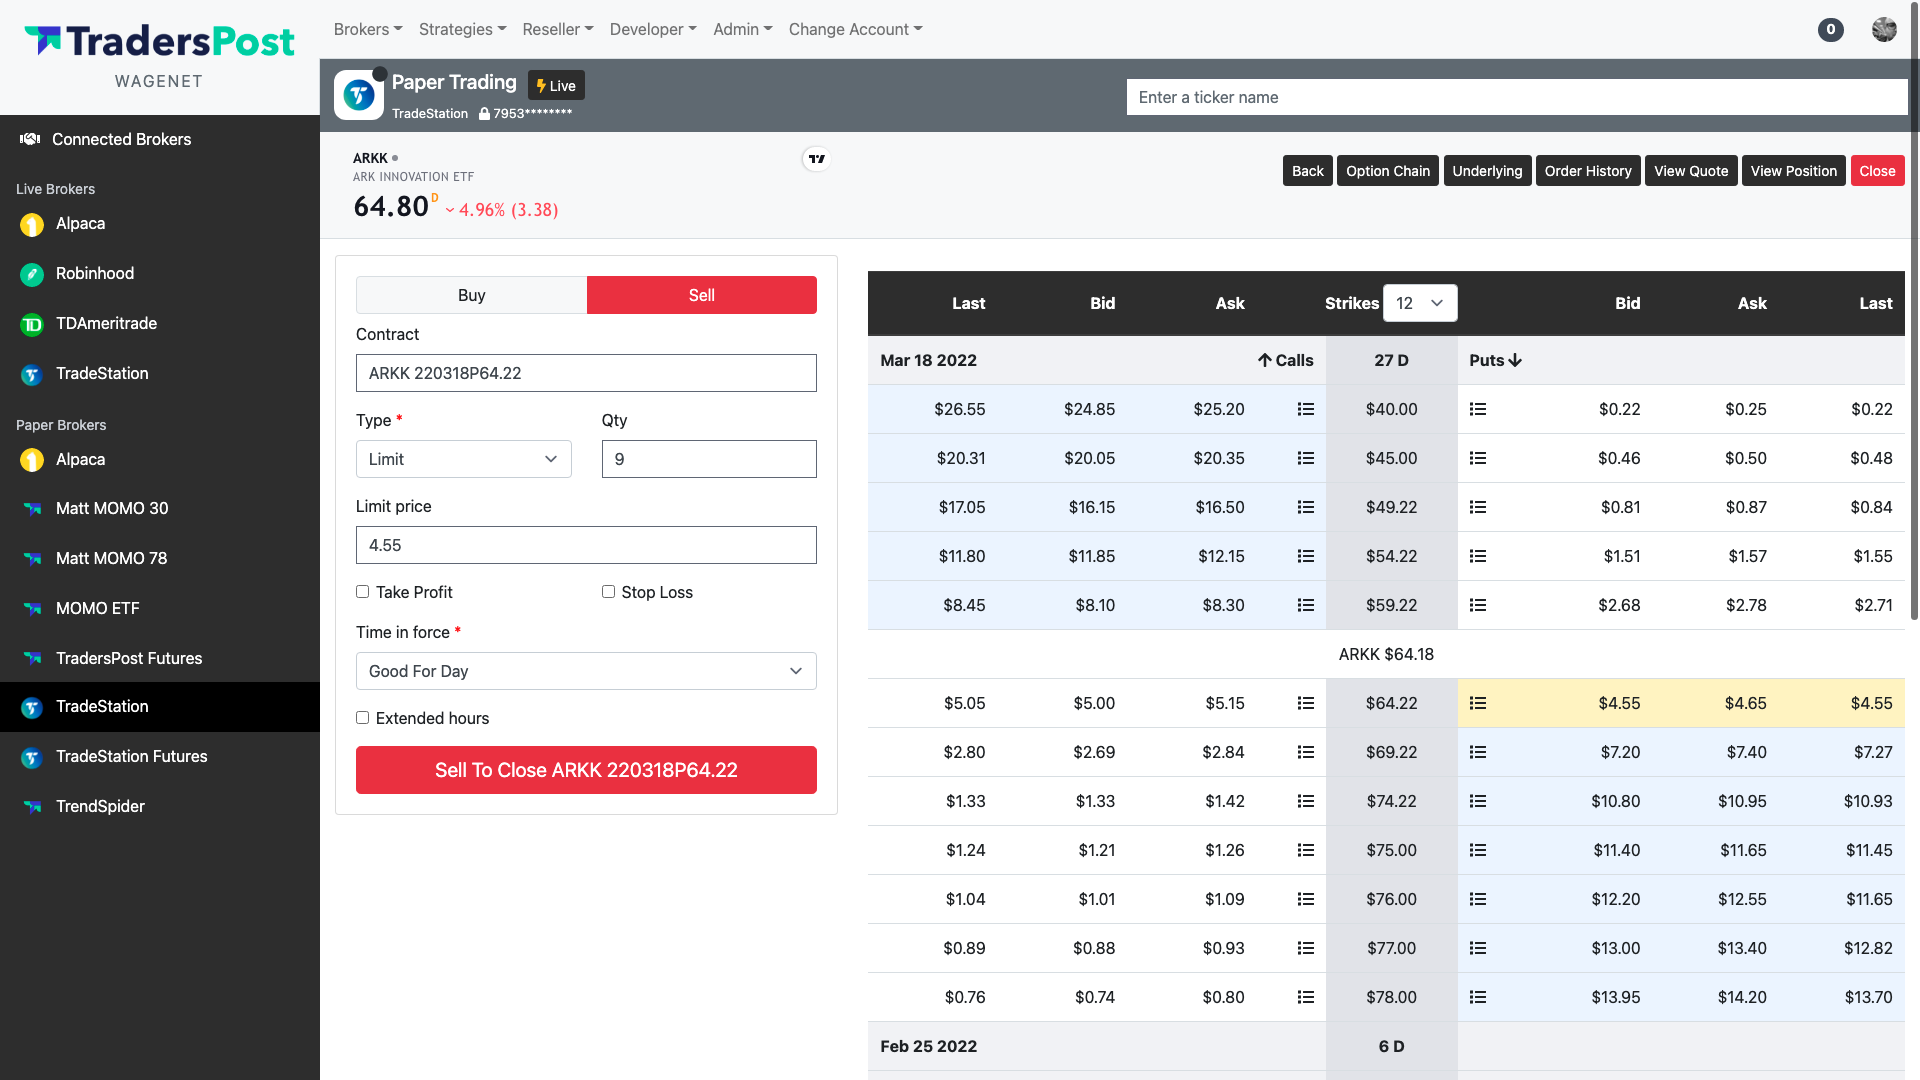Open calls list icon for $40.00 strike

(1305, 409)
